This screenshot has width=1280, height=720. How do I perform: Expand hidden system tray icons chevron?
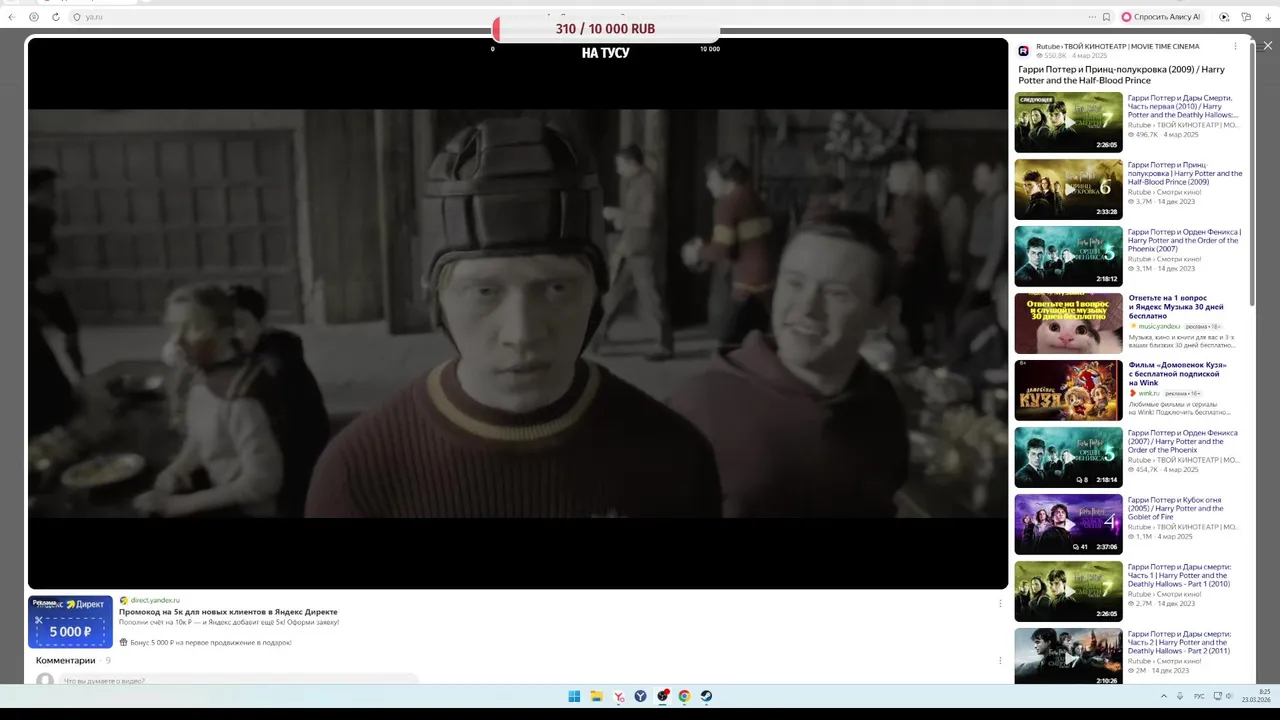(1163, 696)
